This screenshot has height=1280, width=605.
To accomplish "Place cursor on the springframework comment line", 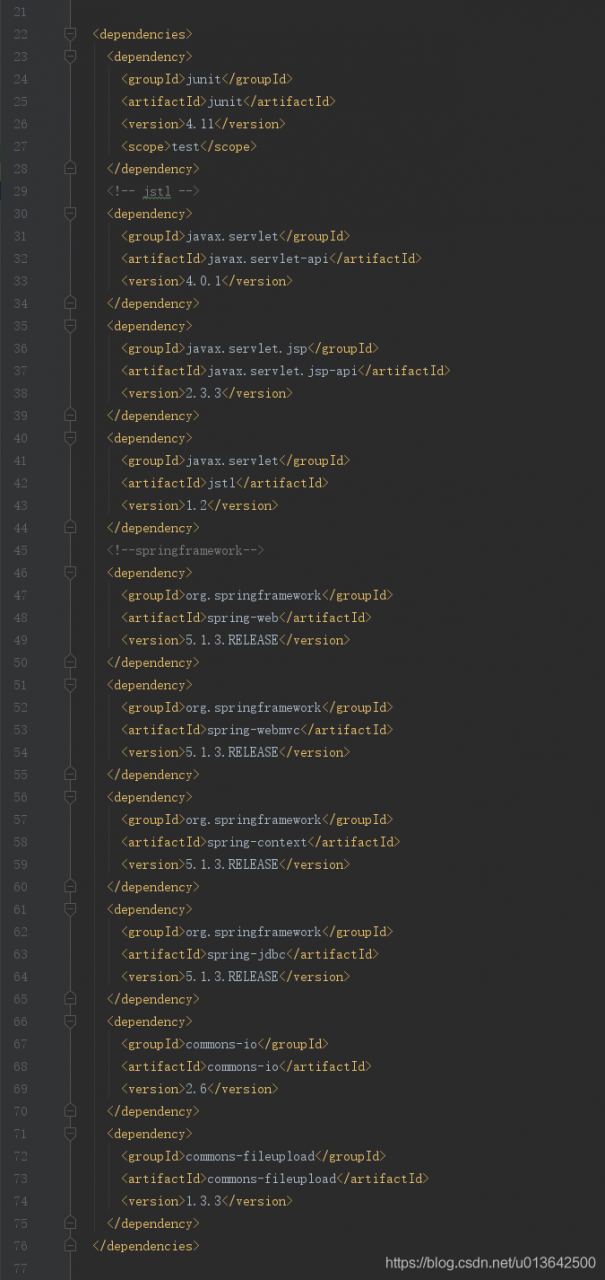I will click(185, 551).
